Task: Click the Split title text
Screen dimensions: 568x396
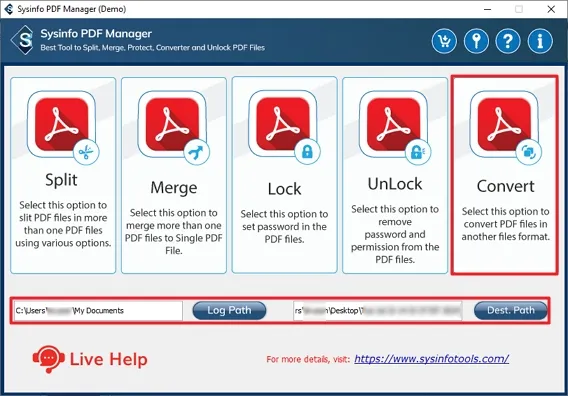Action: point(61,180)
